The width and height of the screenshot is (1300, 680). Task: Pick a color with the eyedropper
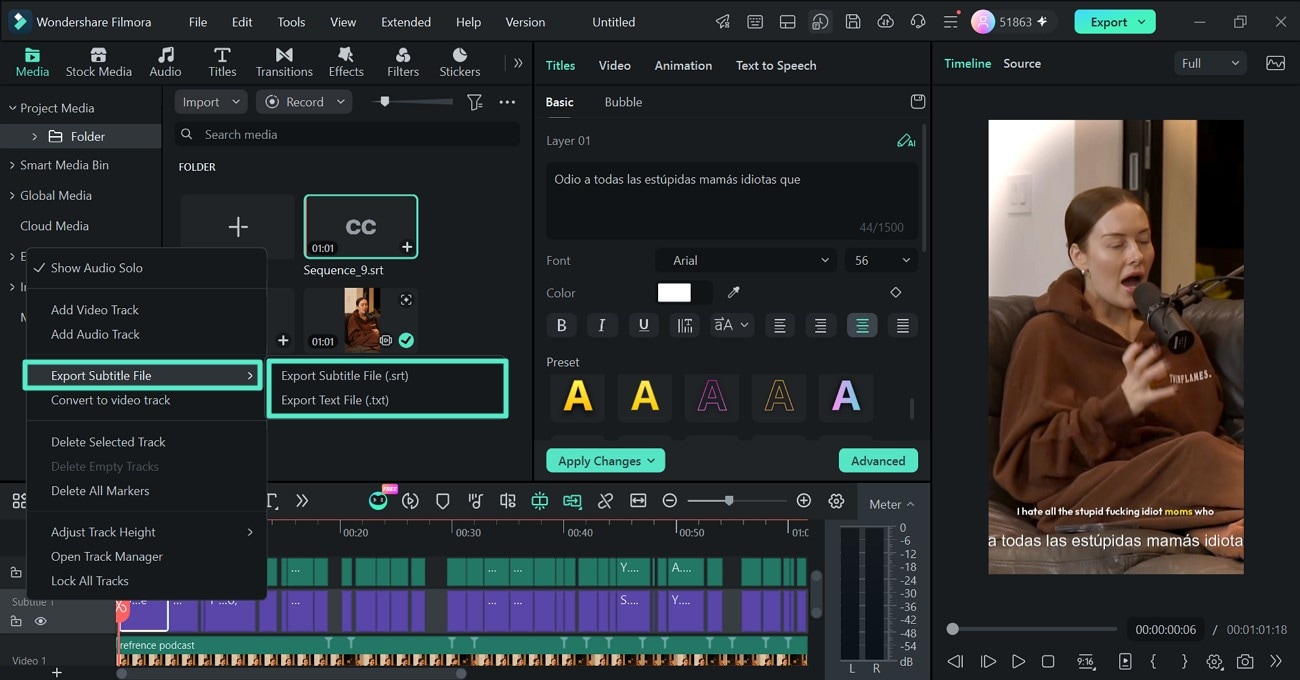pyautogui.click(x=733, y=293)
